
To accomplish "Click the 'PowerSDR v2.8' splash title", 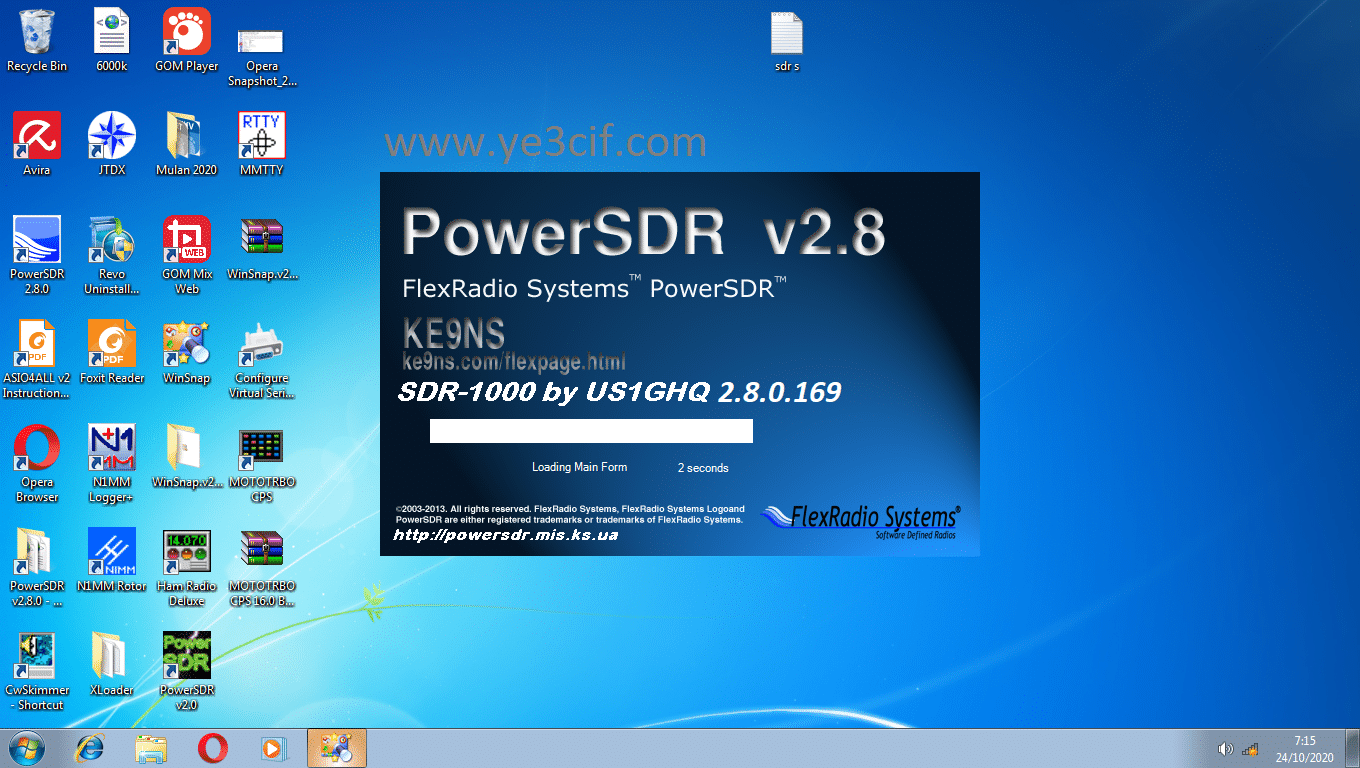I will [644, 233].
